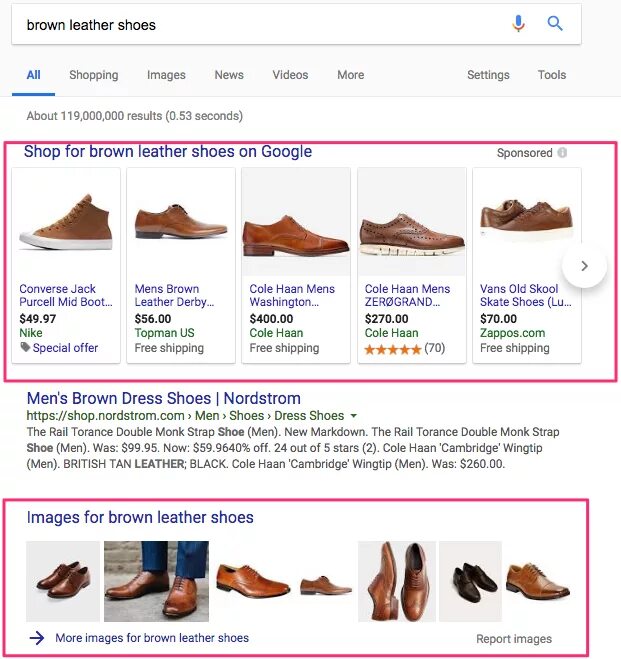
Task: Open the search Settings menu
Action: 488,75
